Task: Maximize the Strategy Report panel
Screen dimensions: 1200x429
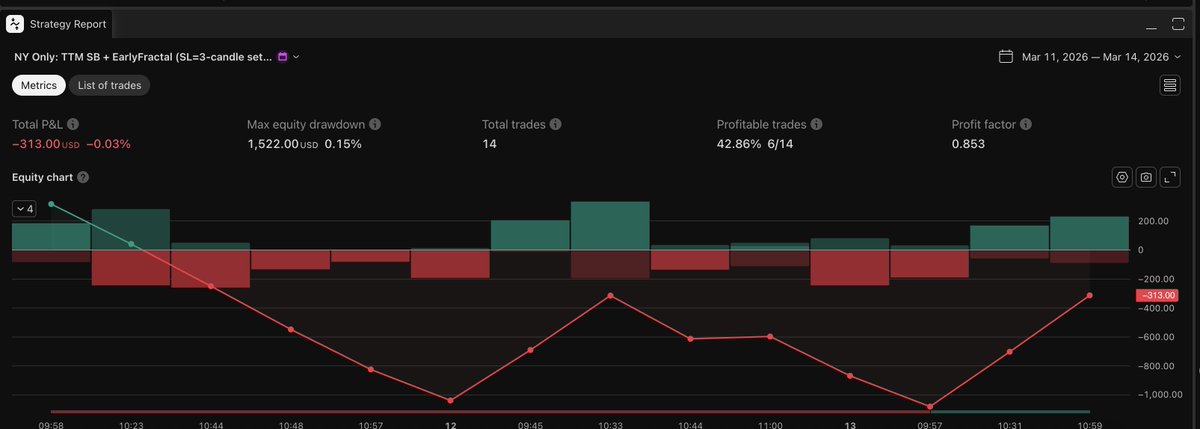Action: pos(1180,23)
